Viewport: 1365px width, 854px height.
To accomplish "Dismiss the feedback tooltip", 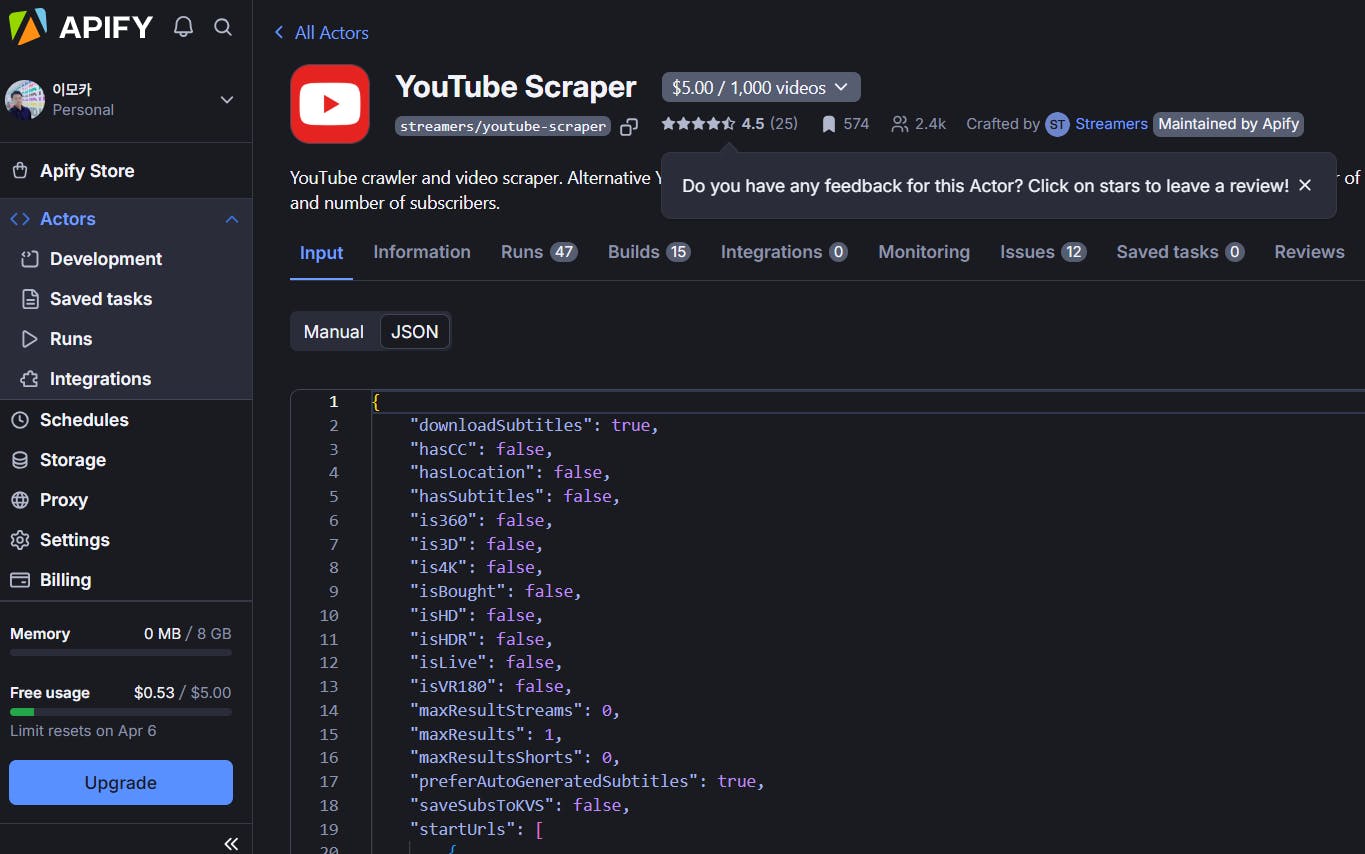I will click(1304, 185).
